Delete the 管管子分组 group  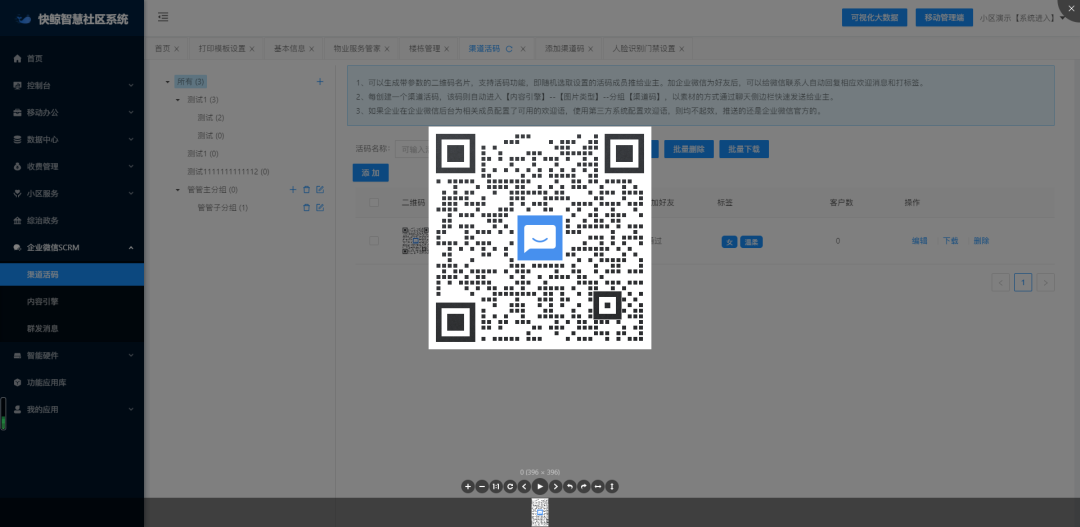(x=307, y=207)
